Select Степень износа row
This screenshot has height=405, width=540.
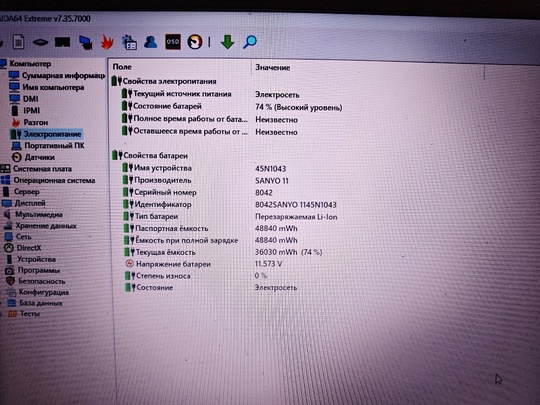point(196,276)
